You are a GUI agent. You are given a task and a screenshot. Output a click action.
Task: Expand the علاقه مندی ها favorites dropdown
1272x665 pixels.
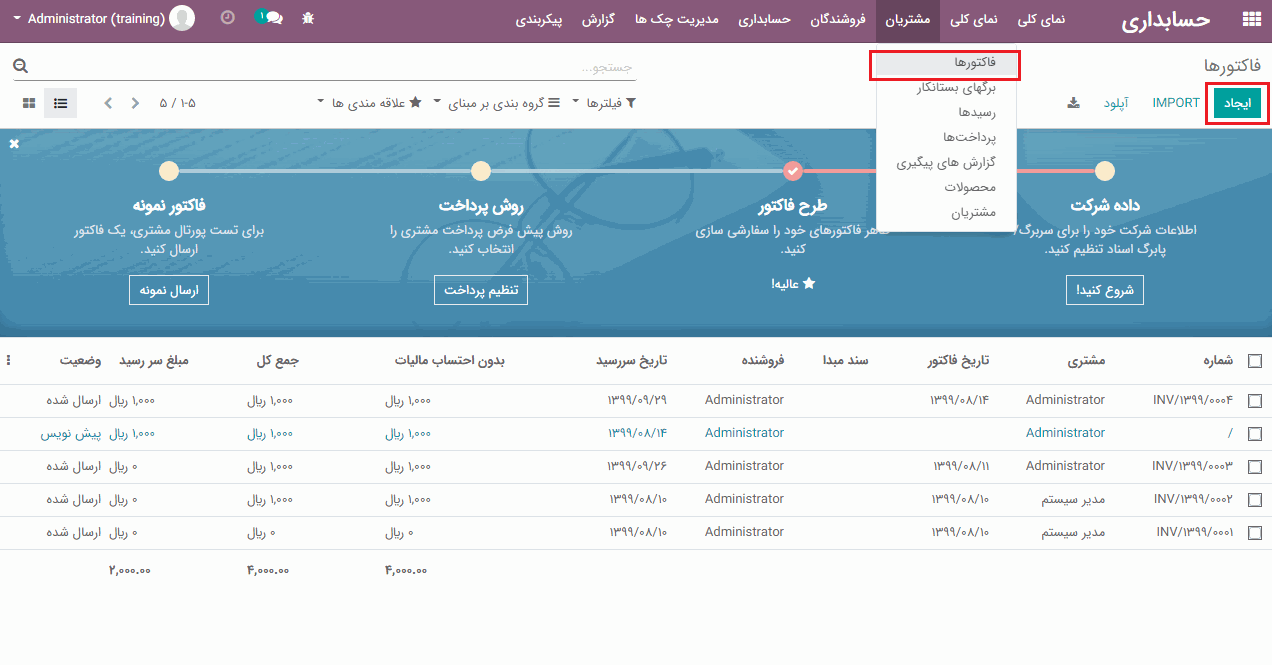point(369,103)
